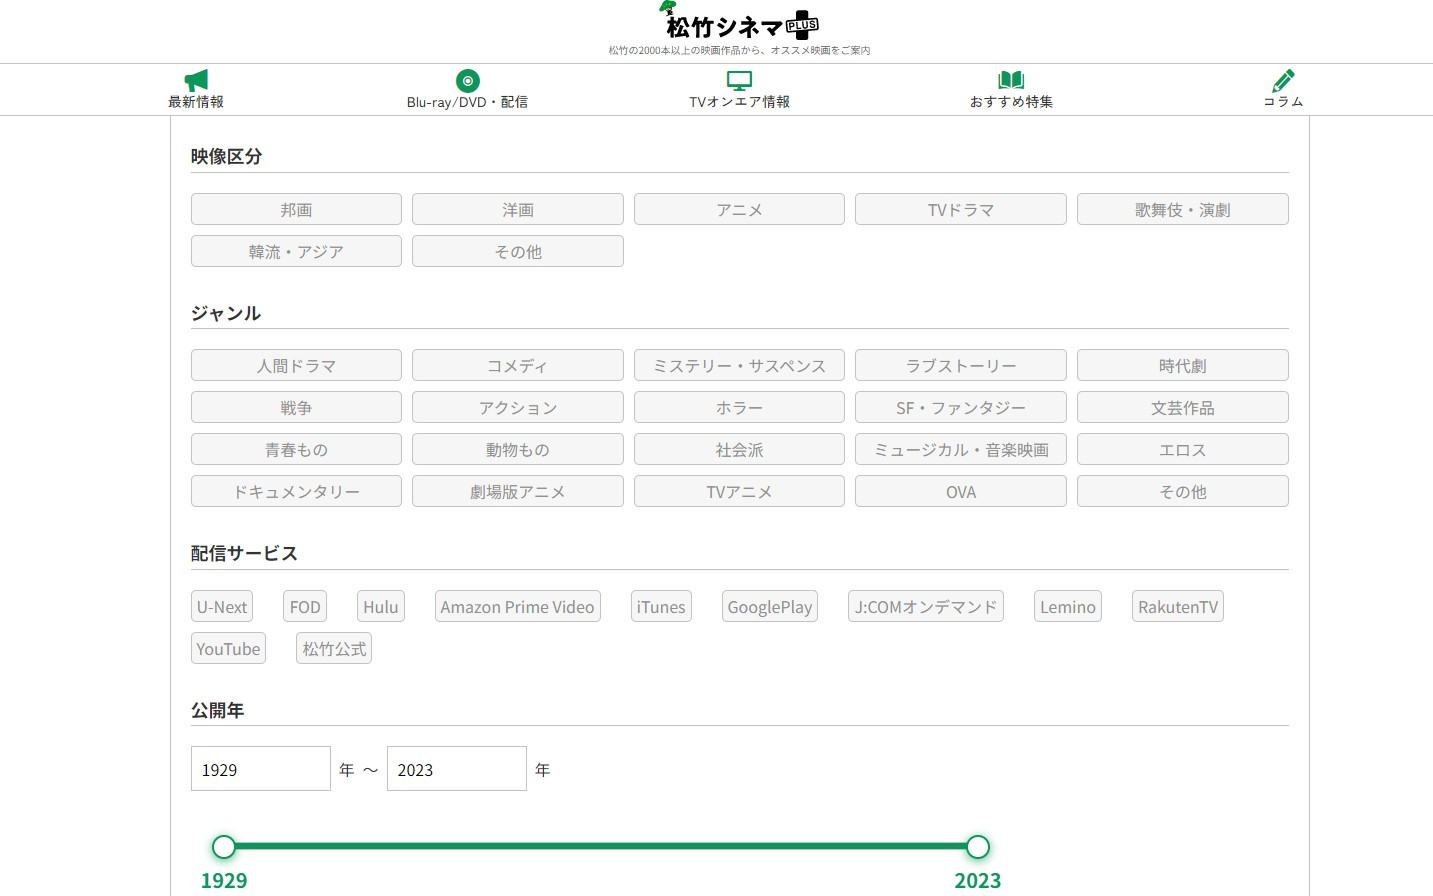The image size is (1433, 896).
Task: Focus the end year field showing 2023
Action: coord(456,769)
